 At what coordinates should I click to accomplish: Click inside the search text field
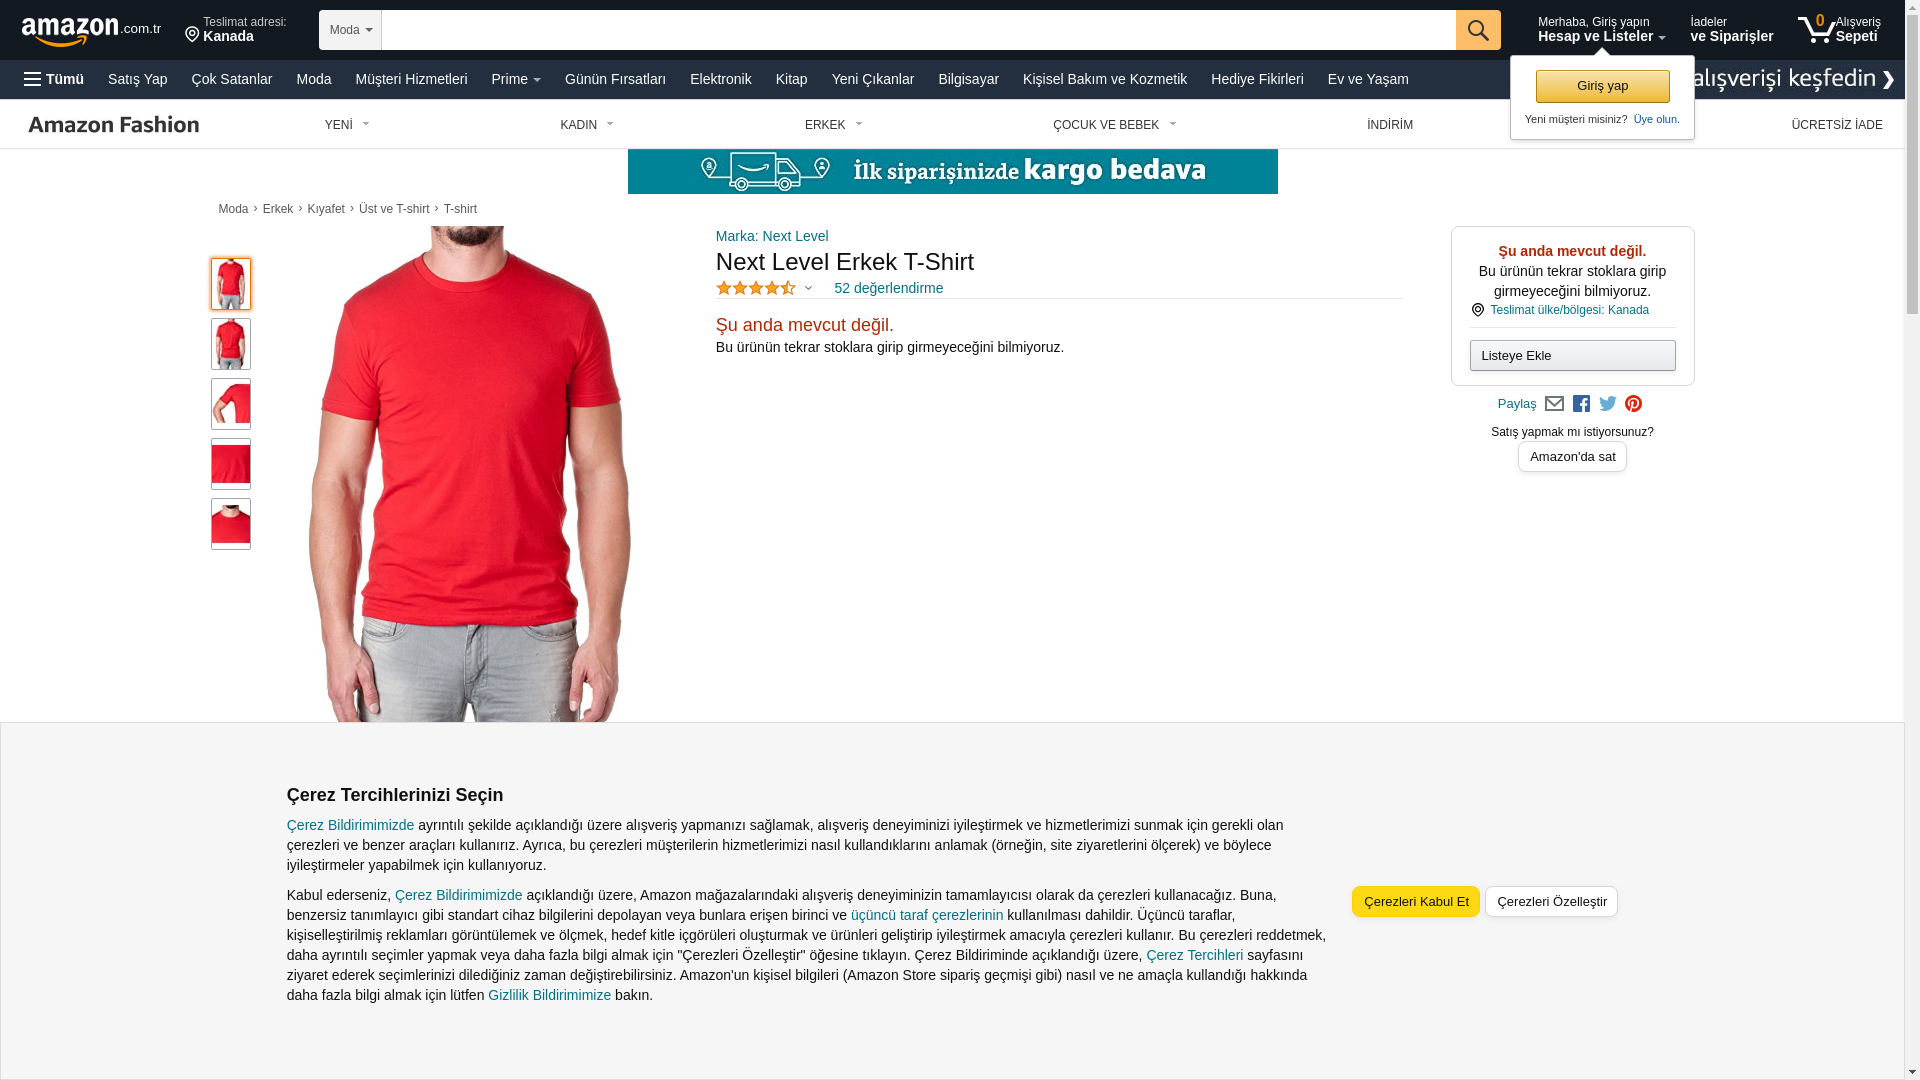tap(918, 30)
